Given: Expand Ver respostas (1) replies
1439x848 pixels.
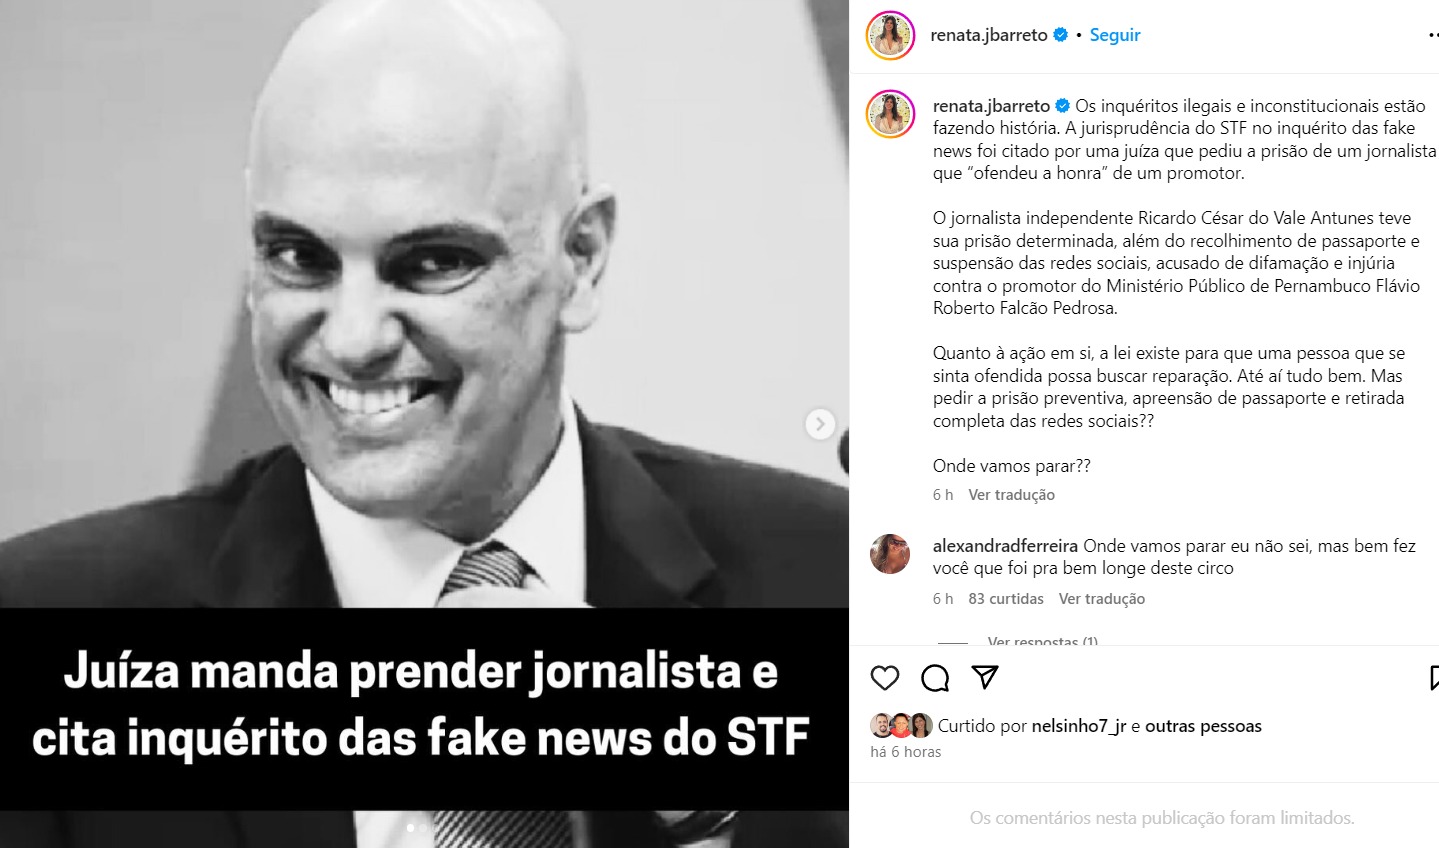Looking at the screenshot, I should pyautogui.click(x=1042, y=641).
